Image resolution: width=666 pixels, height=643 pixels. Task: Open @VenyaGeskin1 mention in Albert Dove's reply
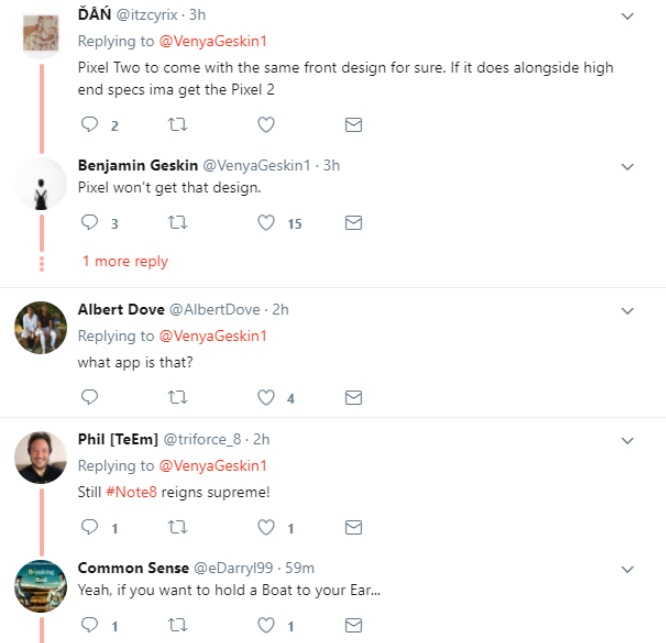[213, 336]
